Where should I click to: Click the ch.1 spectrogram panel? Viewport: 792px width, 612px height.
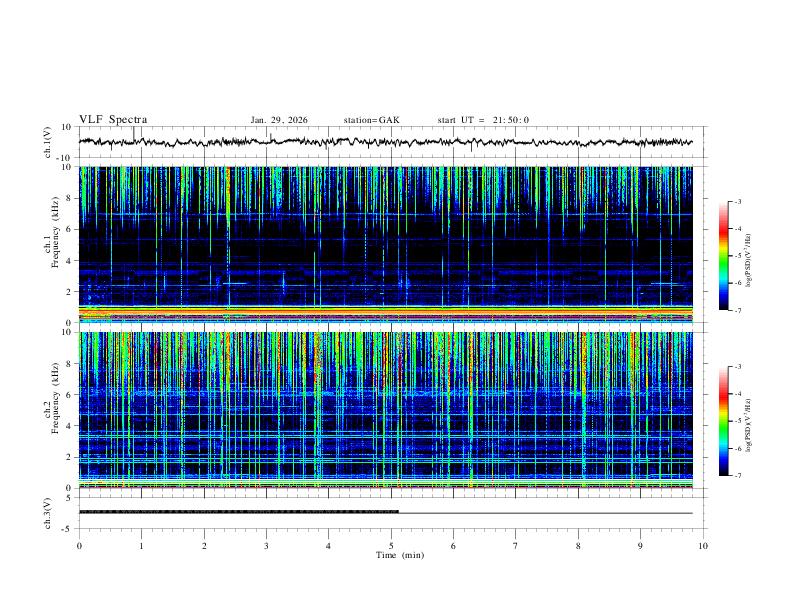click(386, 244)
